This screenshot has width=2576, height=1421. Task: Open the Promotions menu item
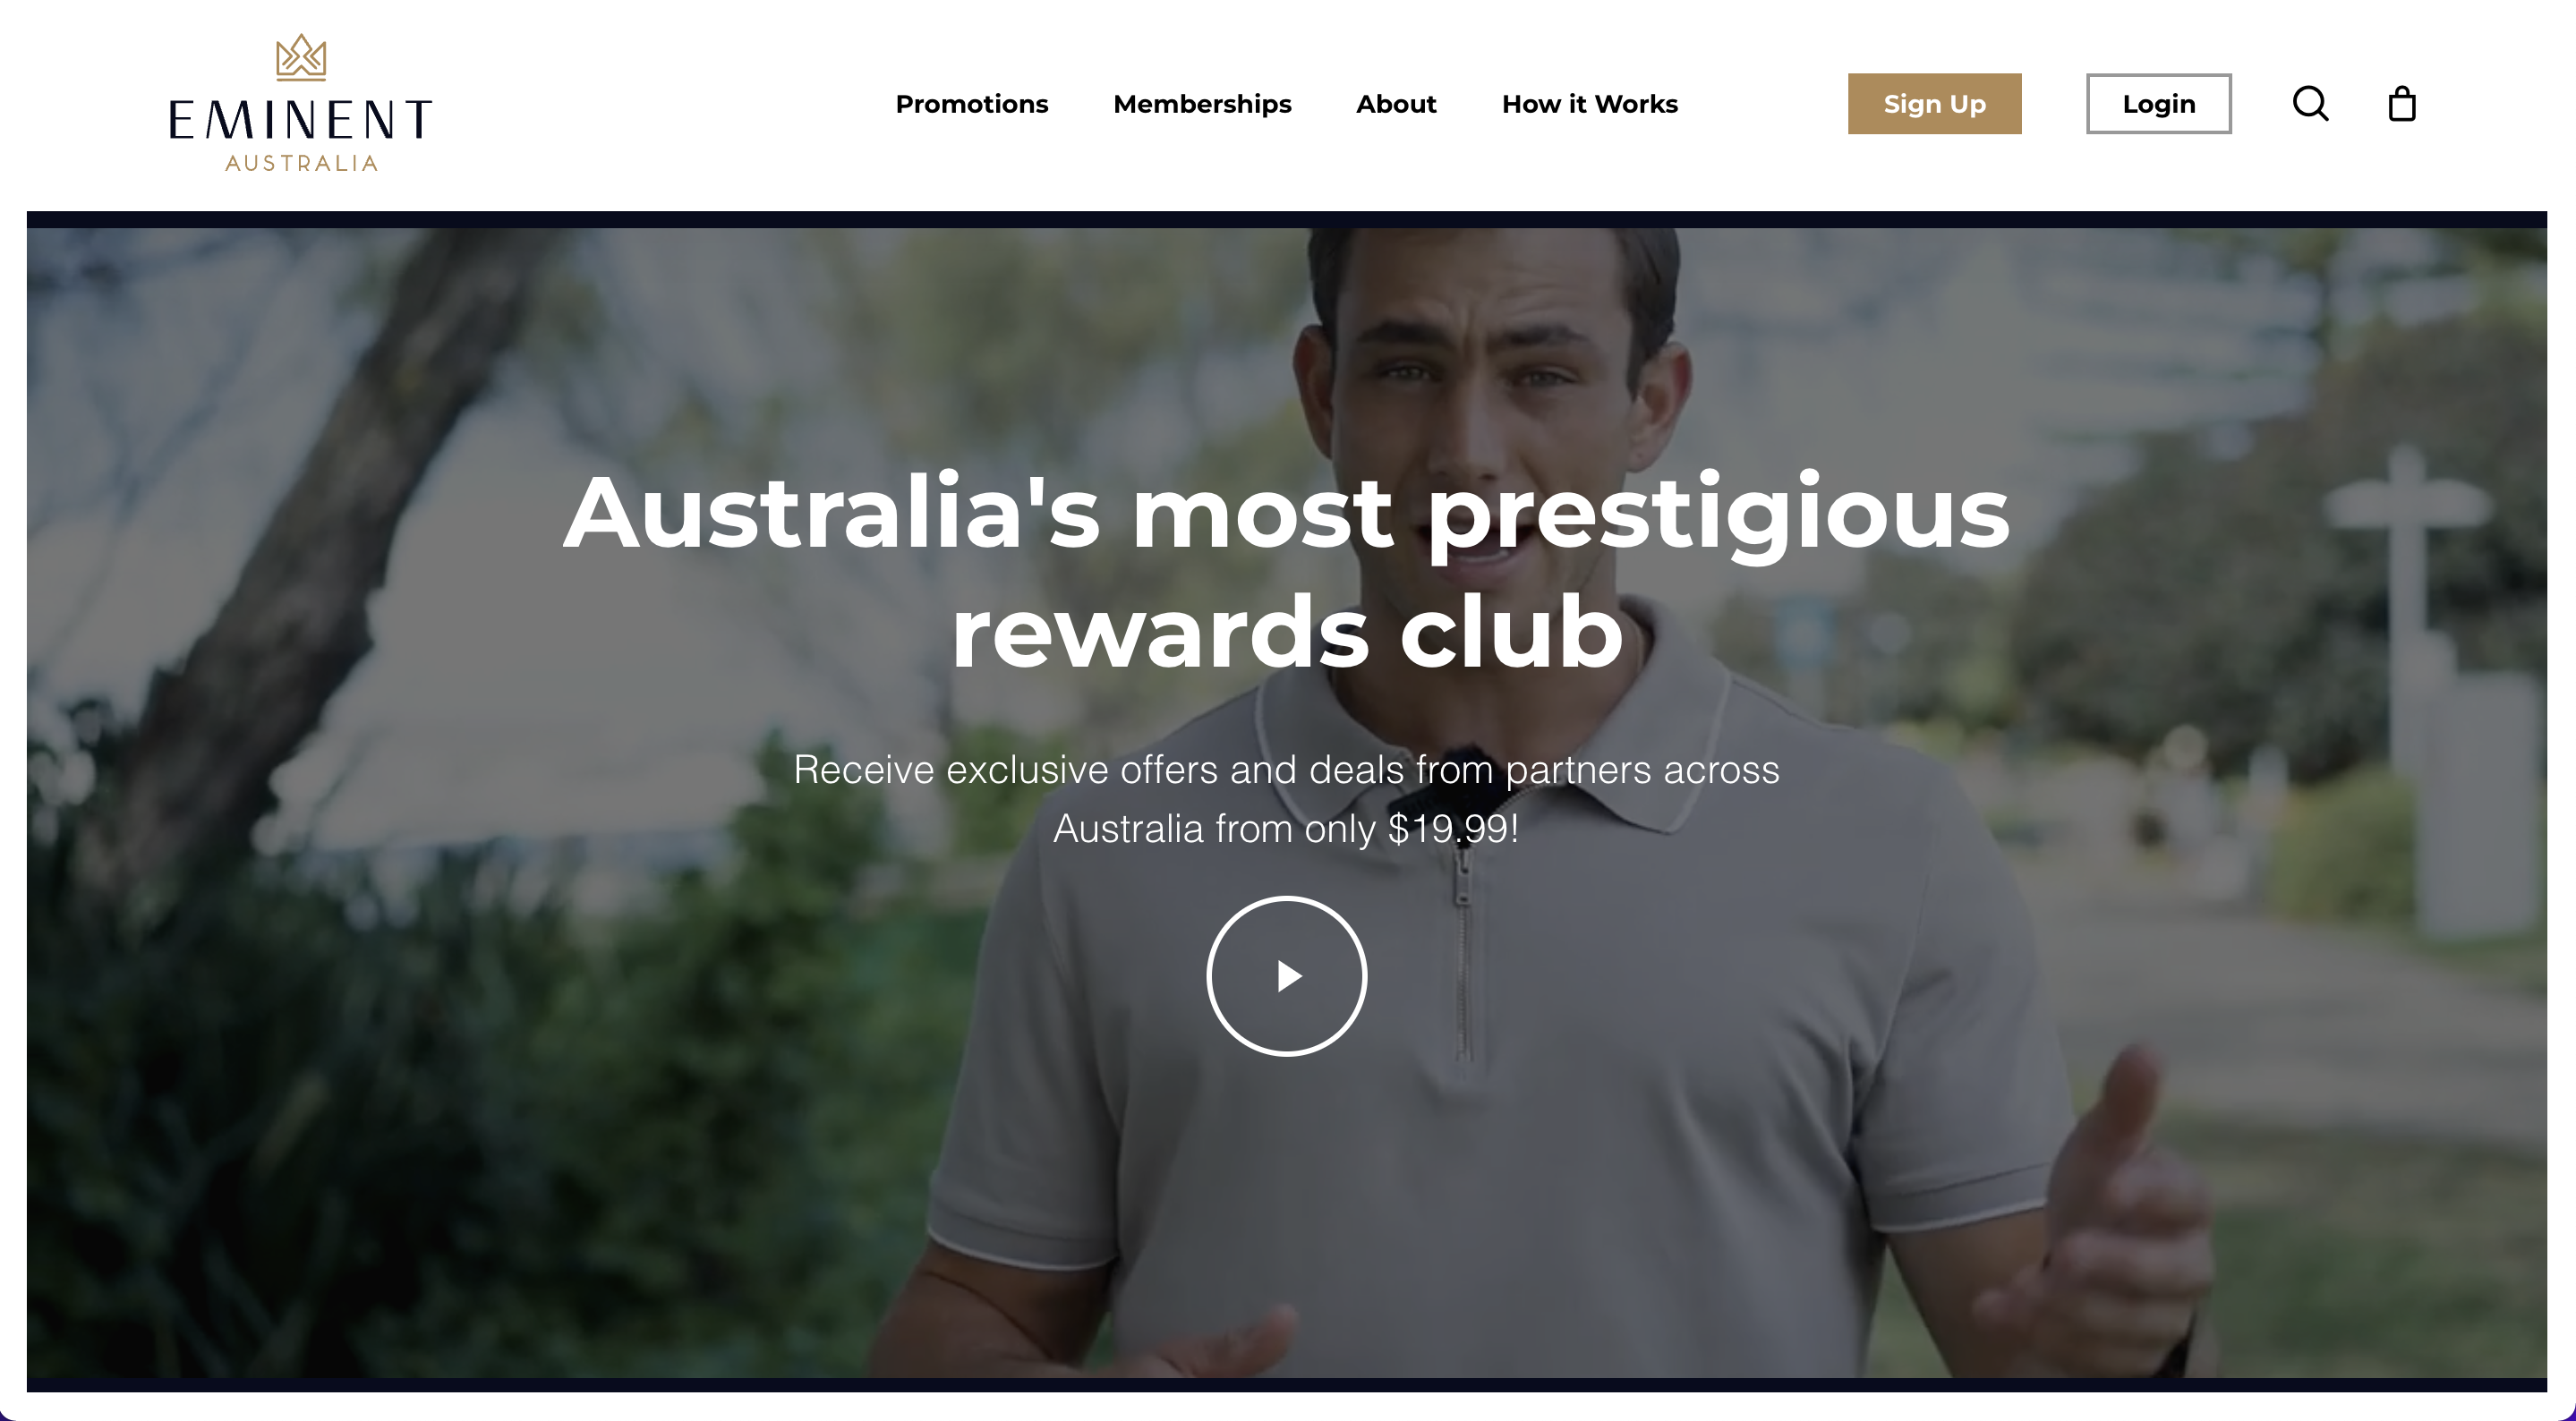971,104
